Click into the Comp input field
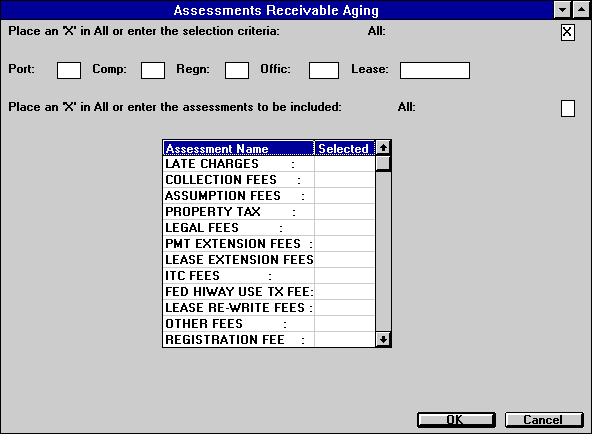This screenshot has width=592, height=434. tap(153, 71)
